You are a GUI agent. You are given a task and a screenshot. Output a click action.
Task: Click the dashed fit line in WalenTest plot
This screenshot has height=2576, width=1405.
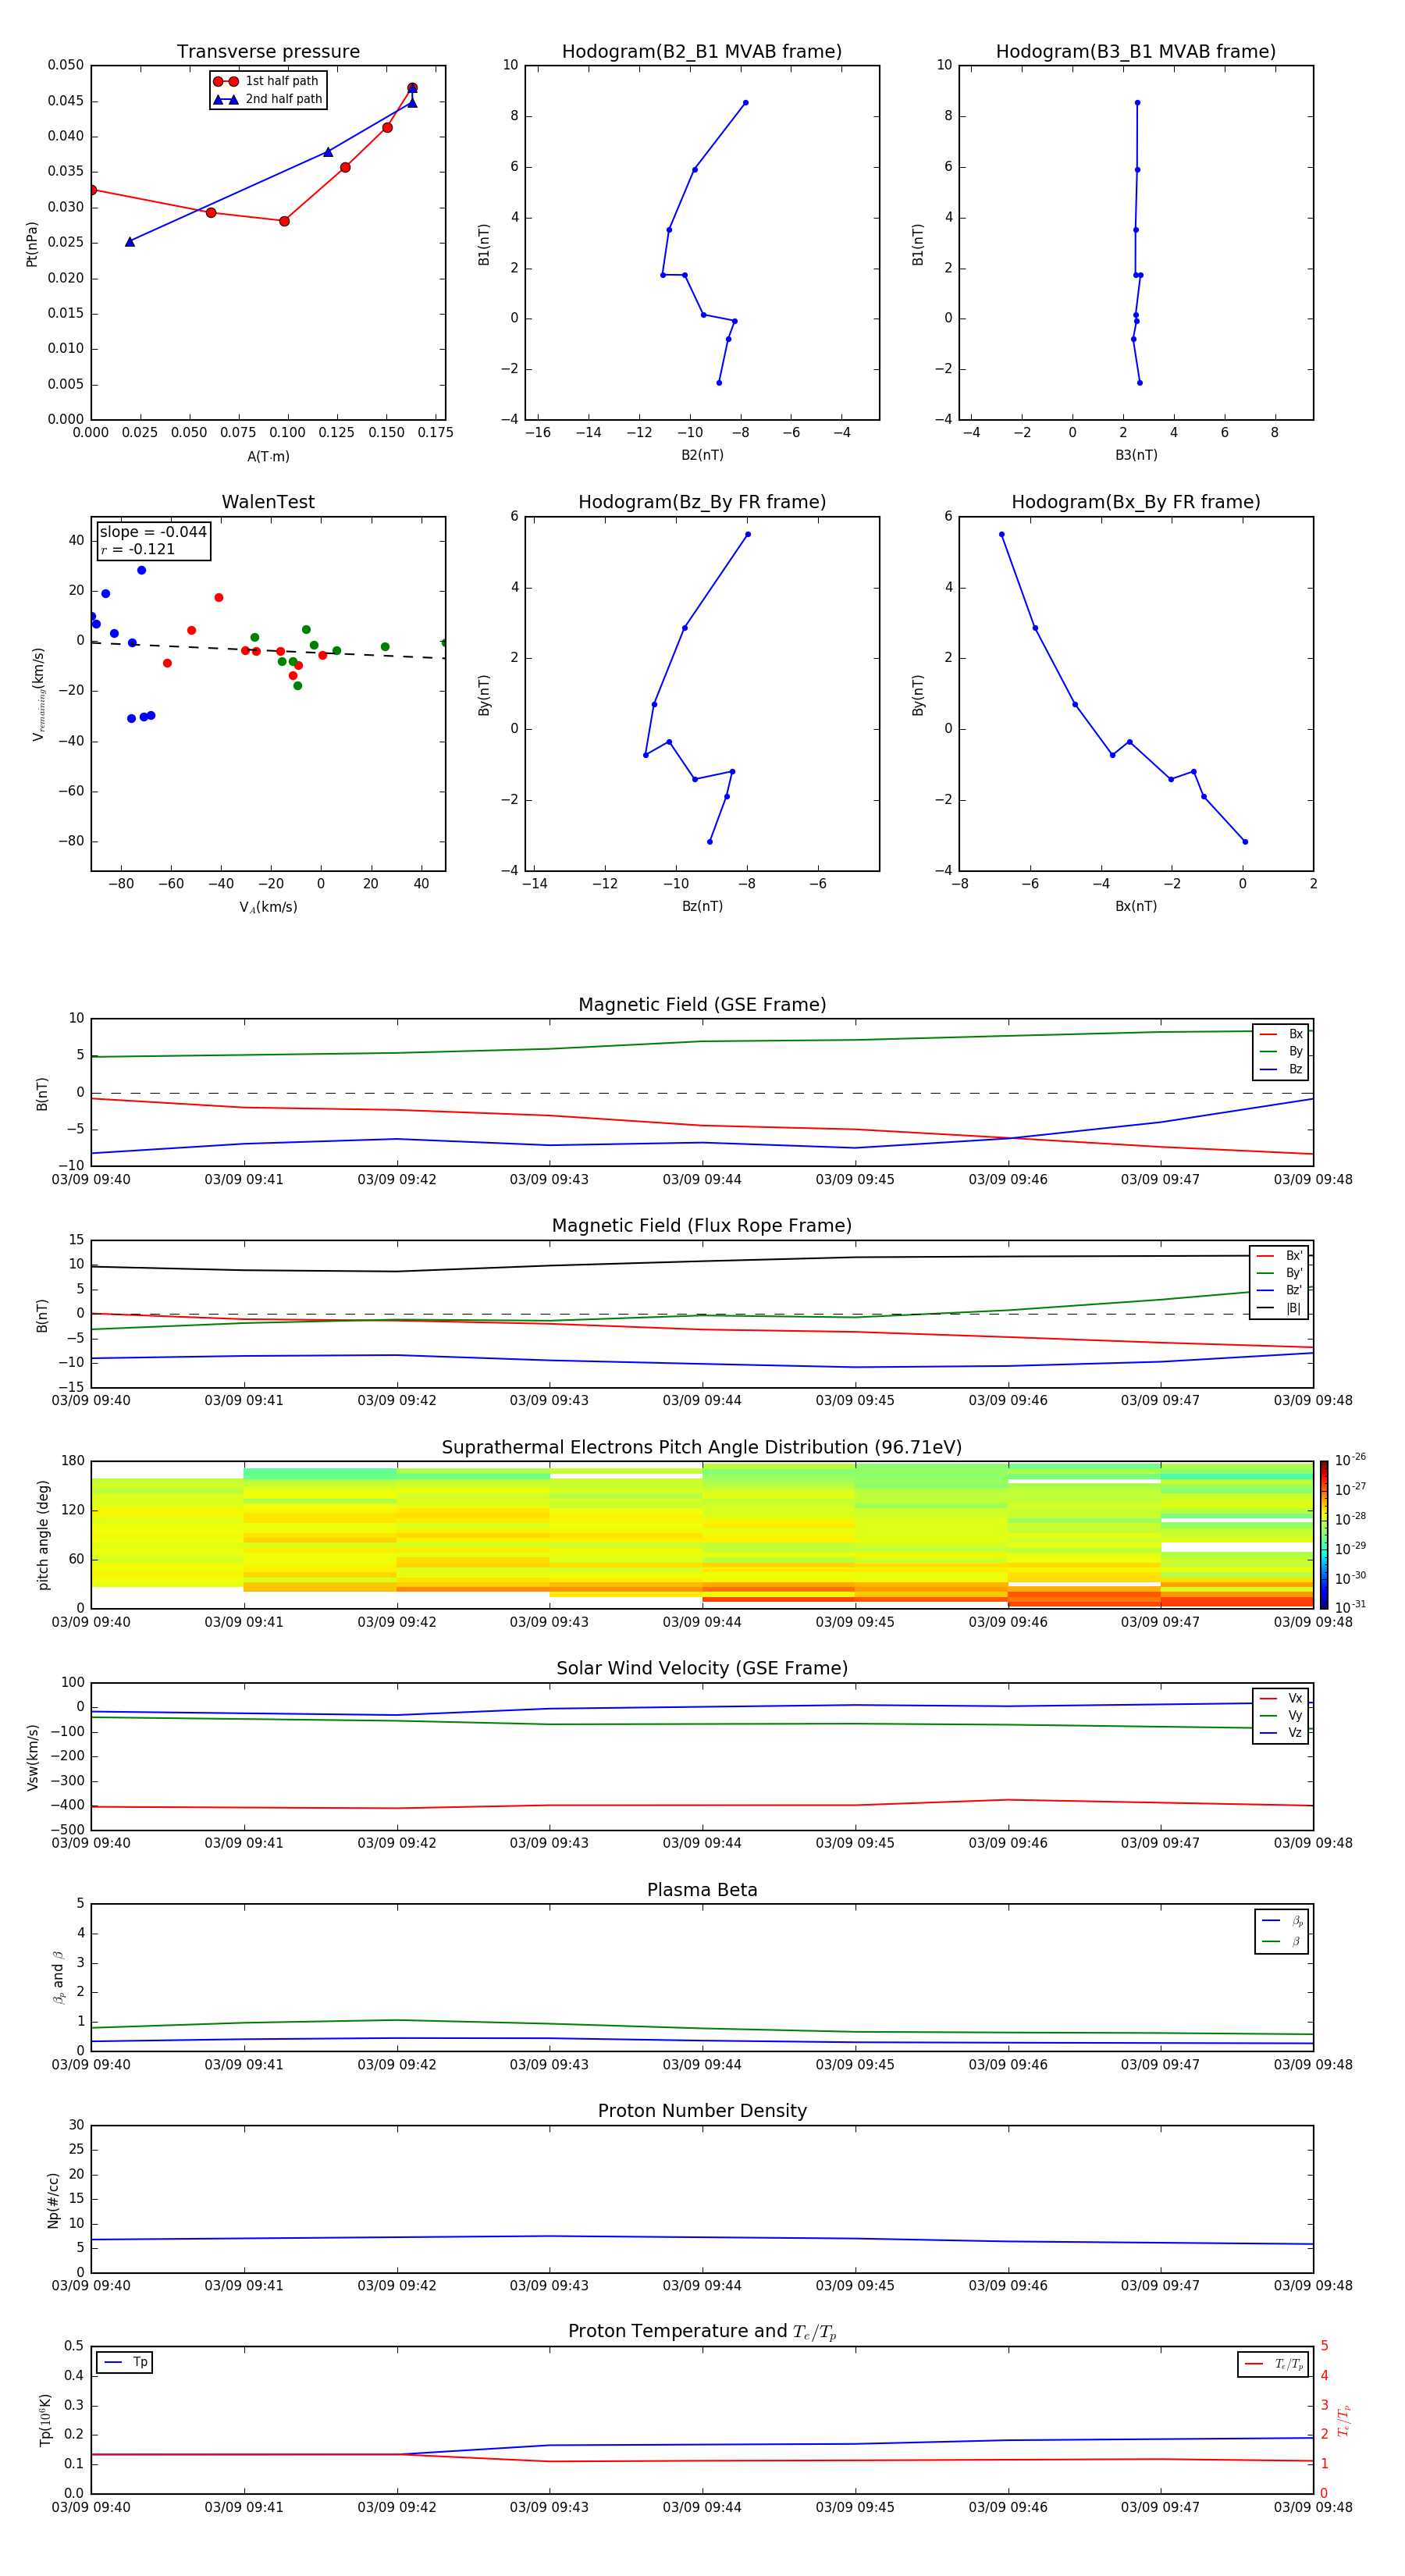268,650
